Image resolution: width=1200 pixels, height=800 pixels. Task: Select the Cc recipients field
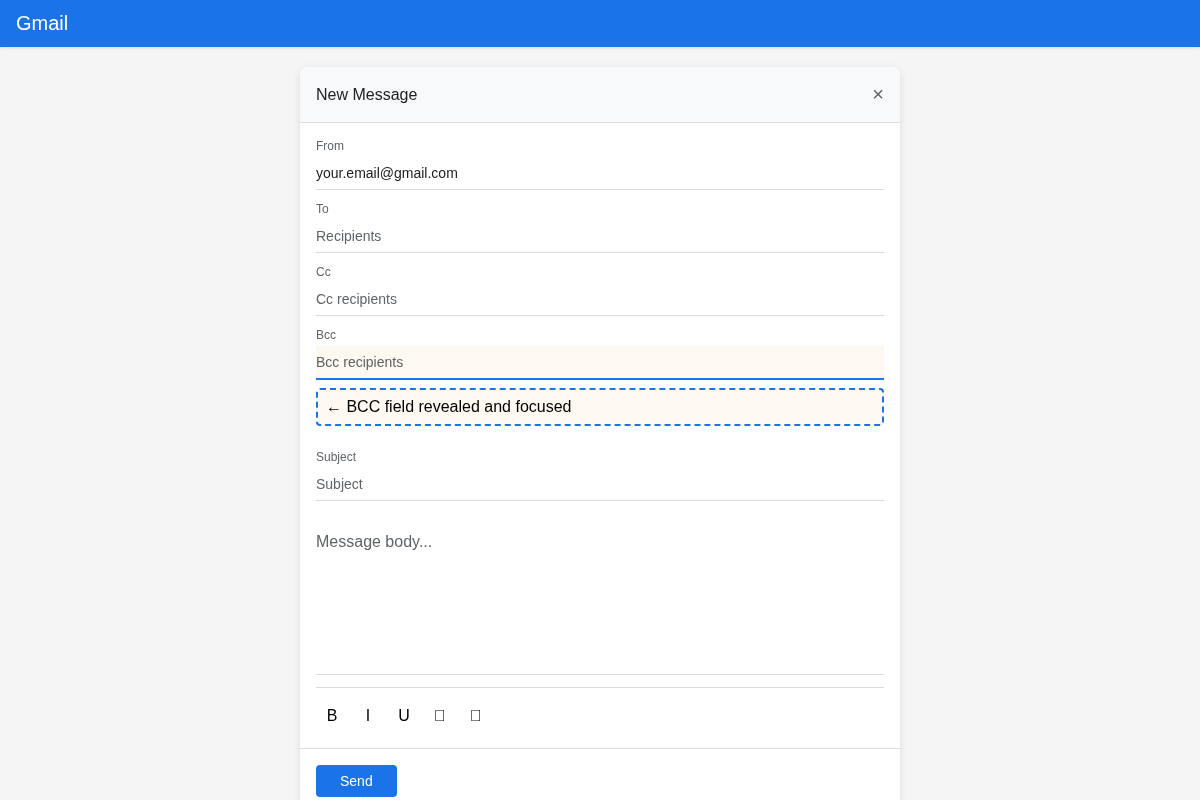[599, 299]
